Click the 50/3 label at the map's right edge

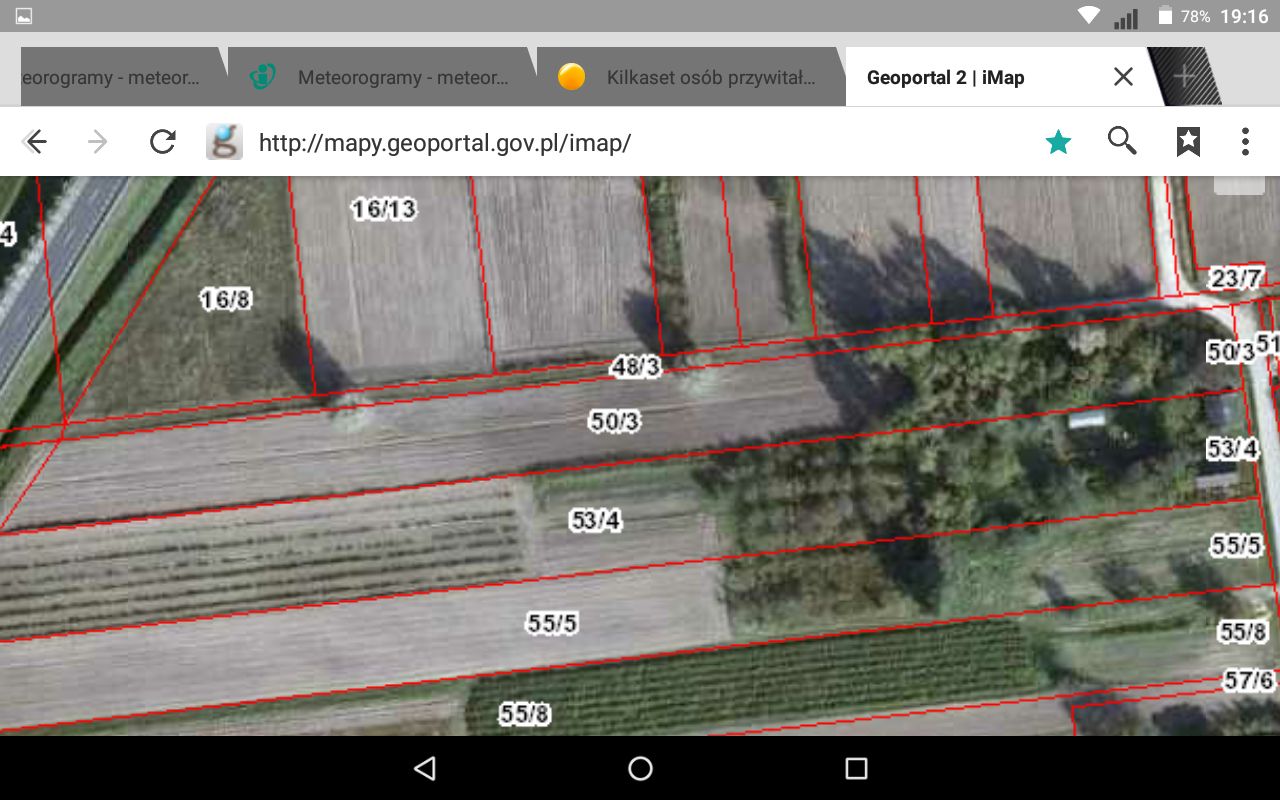coord(1231,351)
